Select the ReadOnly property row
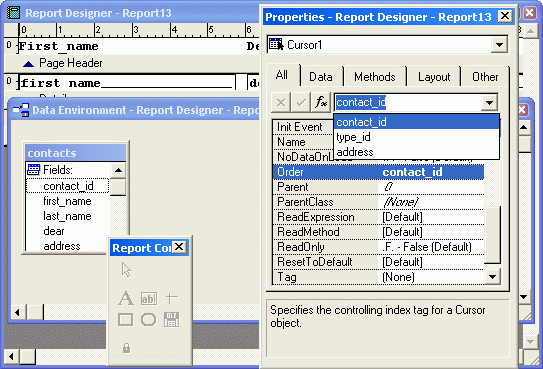Viewport: 543px width, 369px height. (x=379, y=247)
